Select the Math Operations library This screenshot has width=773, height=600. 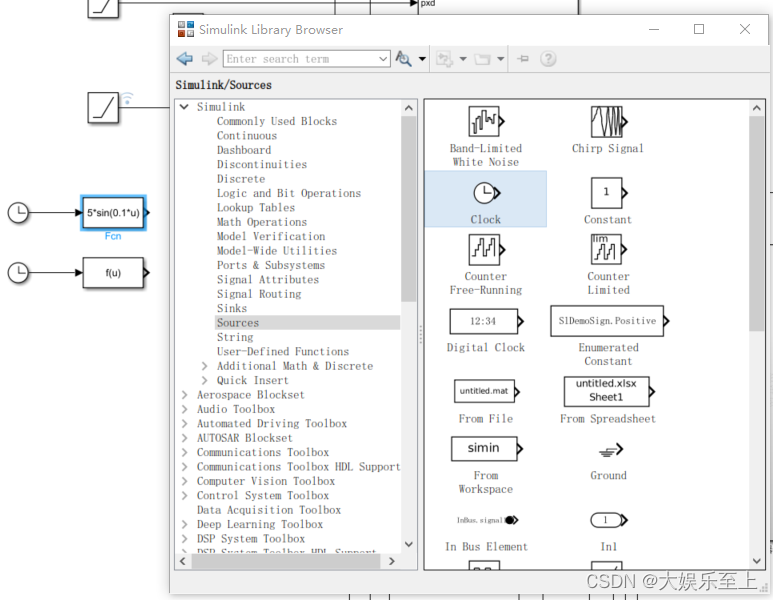pos(262,222)
